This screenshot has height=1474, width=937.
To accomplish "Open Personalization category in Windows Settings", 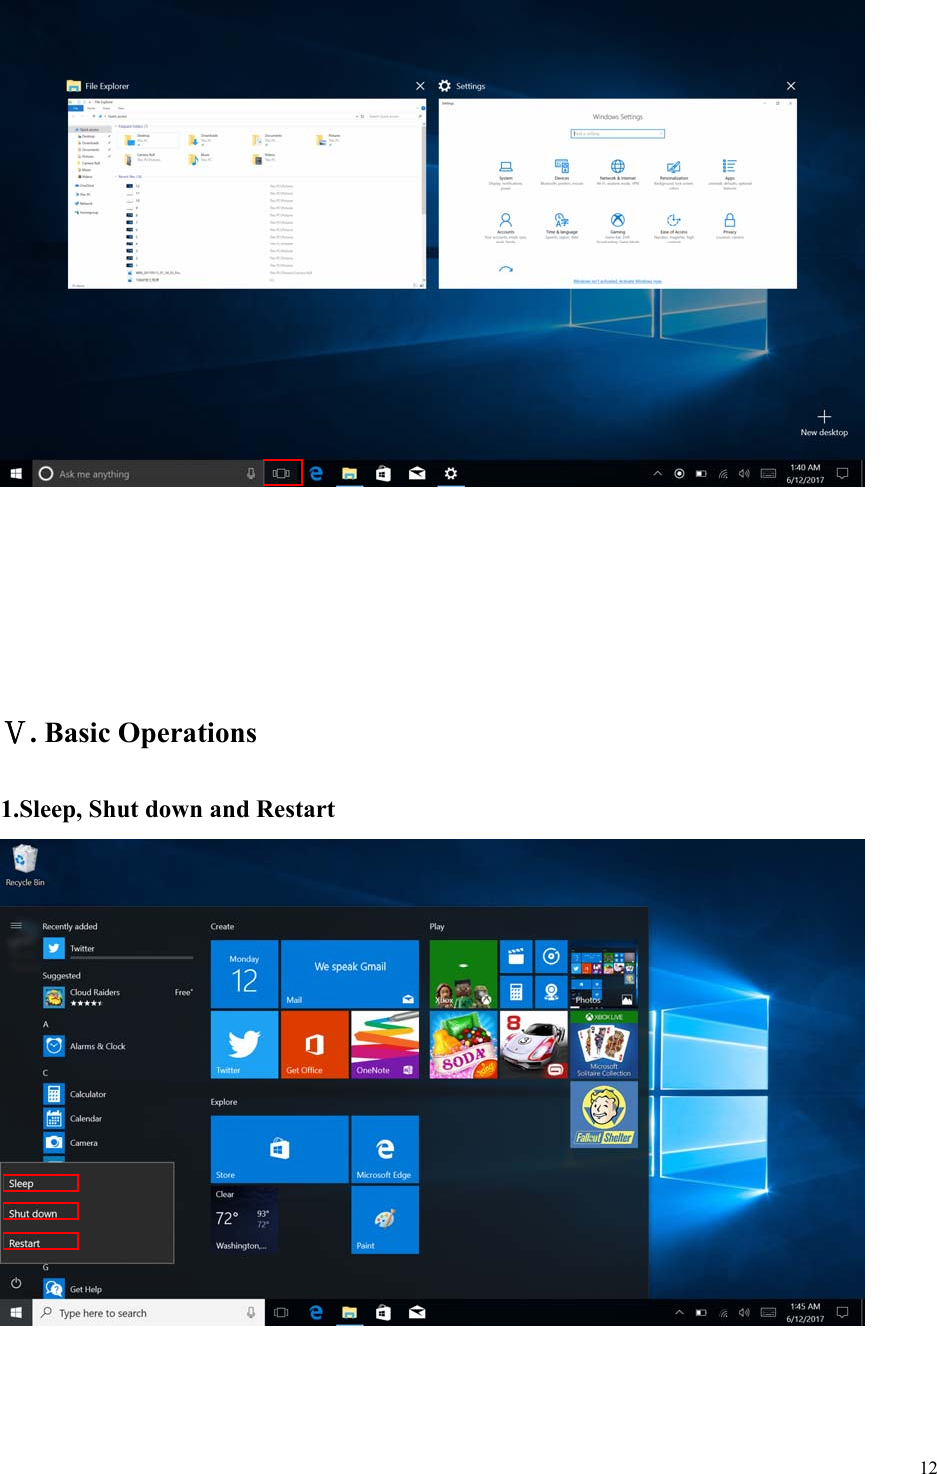I will pyautogui.click(x=674, y=173).
